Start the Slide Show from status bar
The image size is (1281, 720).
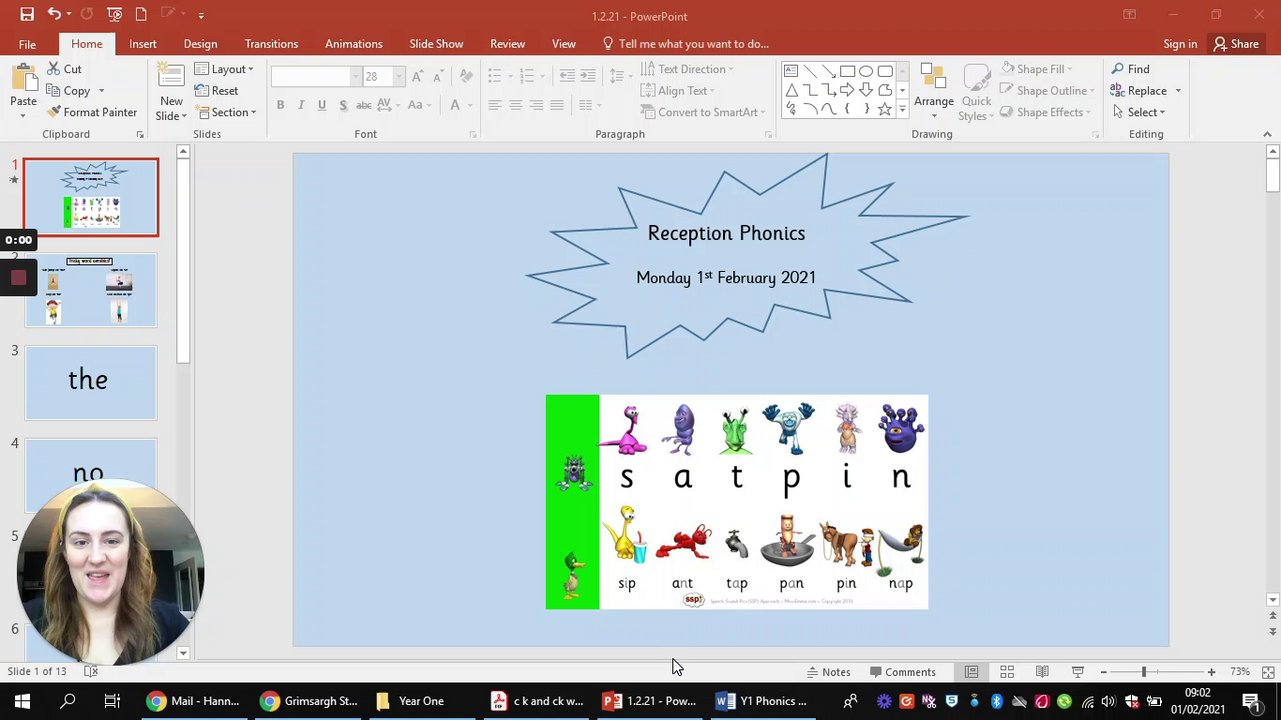[1077, 672]
